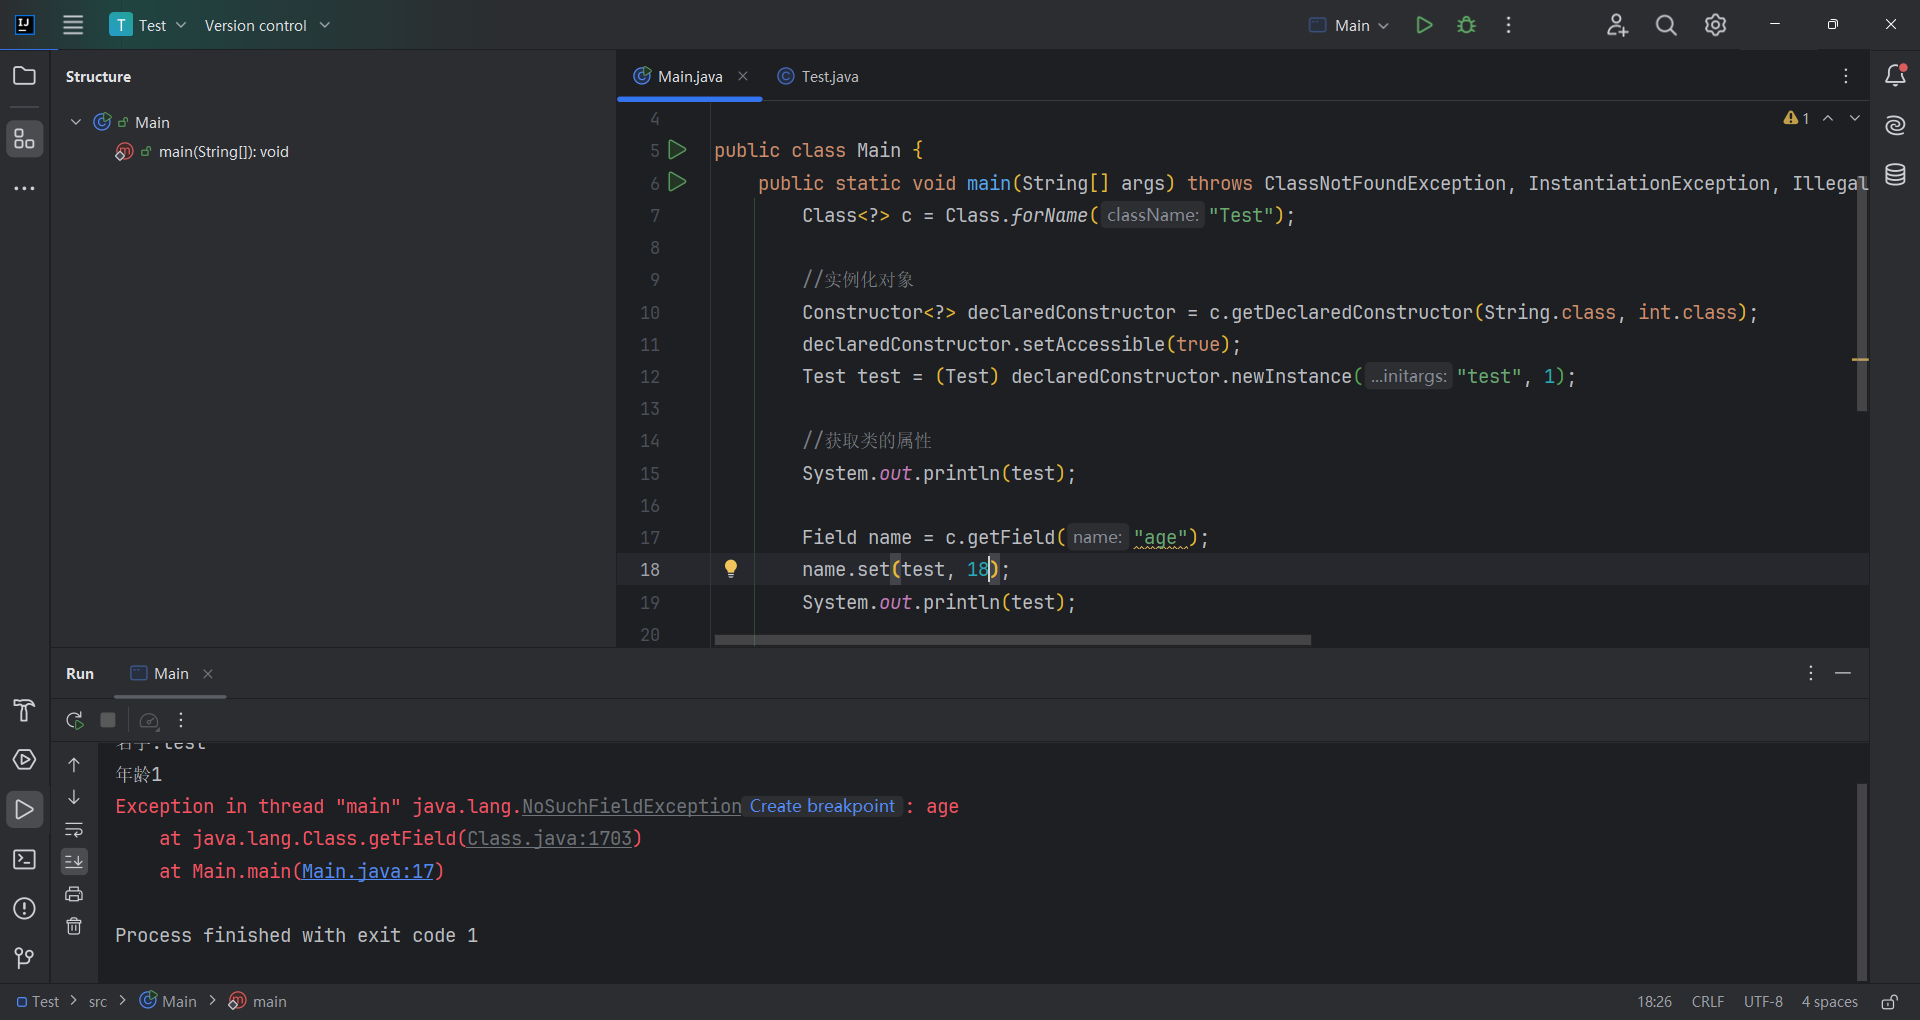Open Main run configuration dropdown

1350,25
